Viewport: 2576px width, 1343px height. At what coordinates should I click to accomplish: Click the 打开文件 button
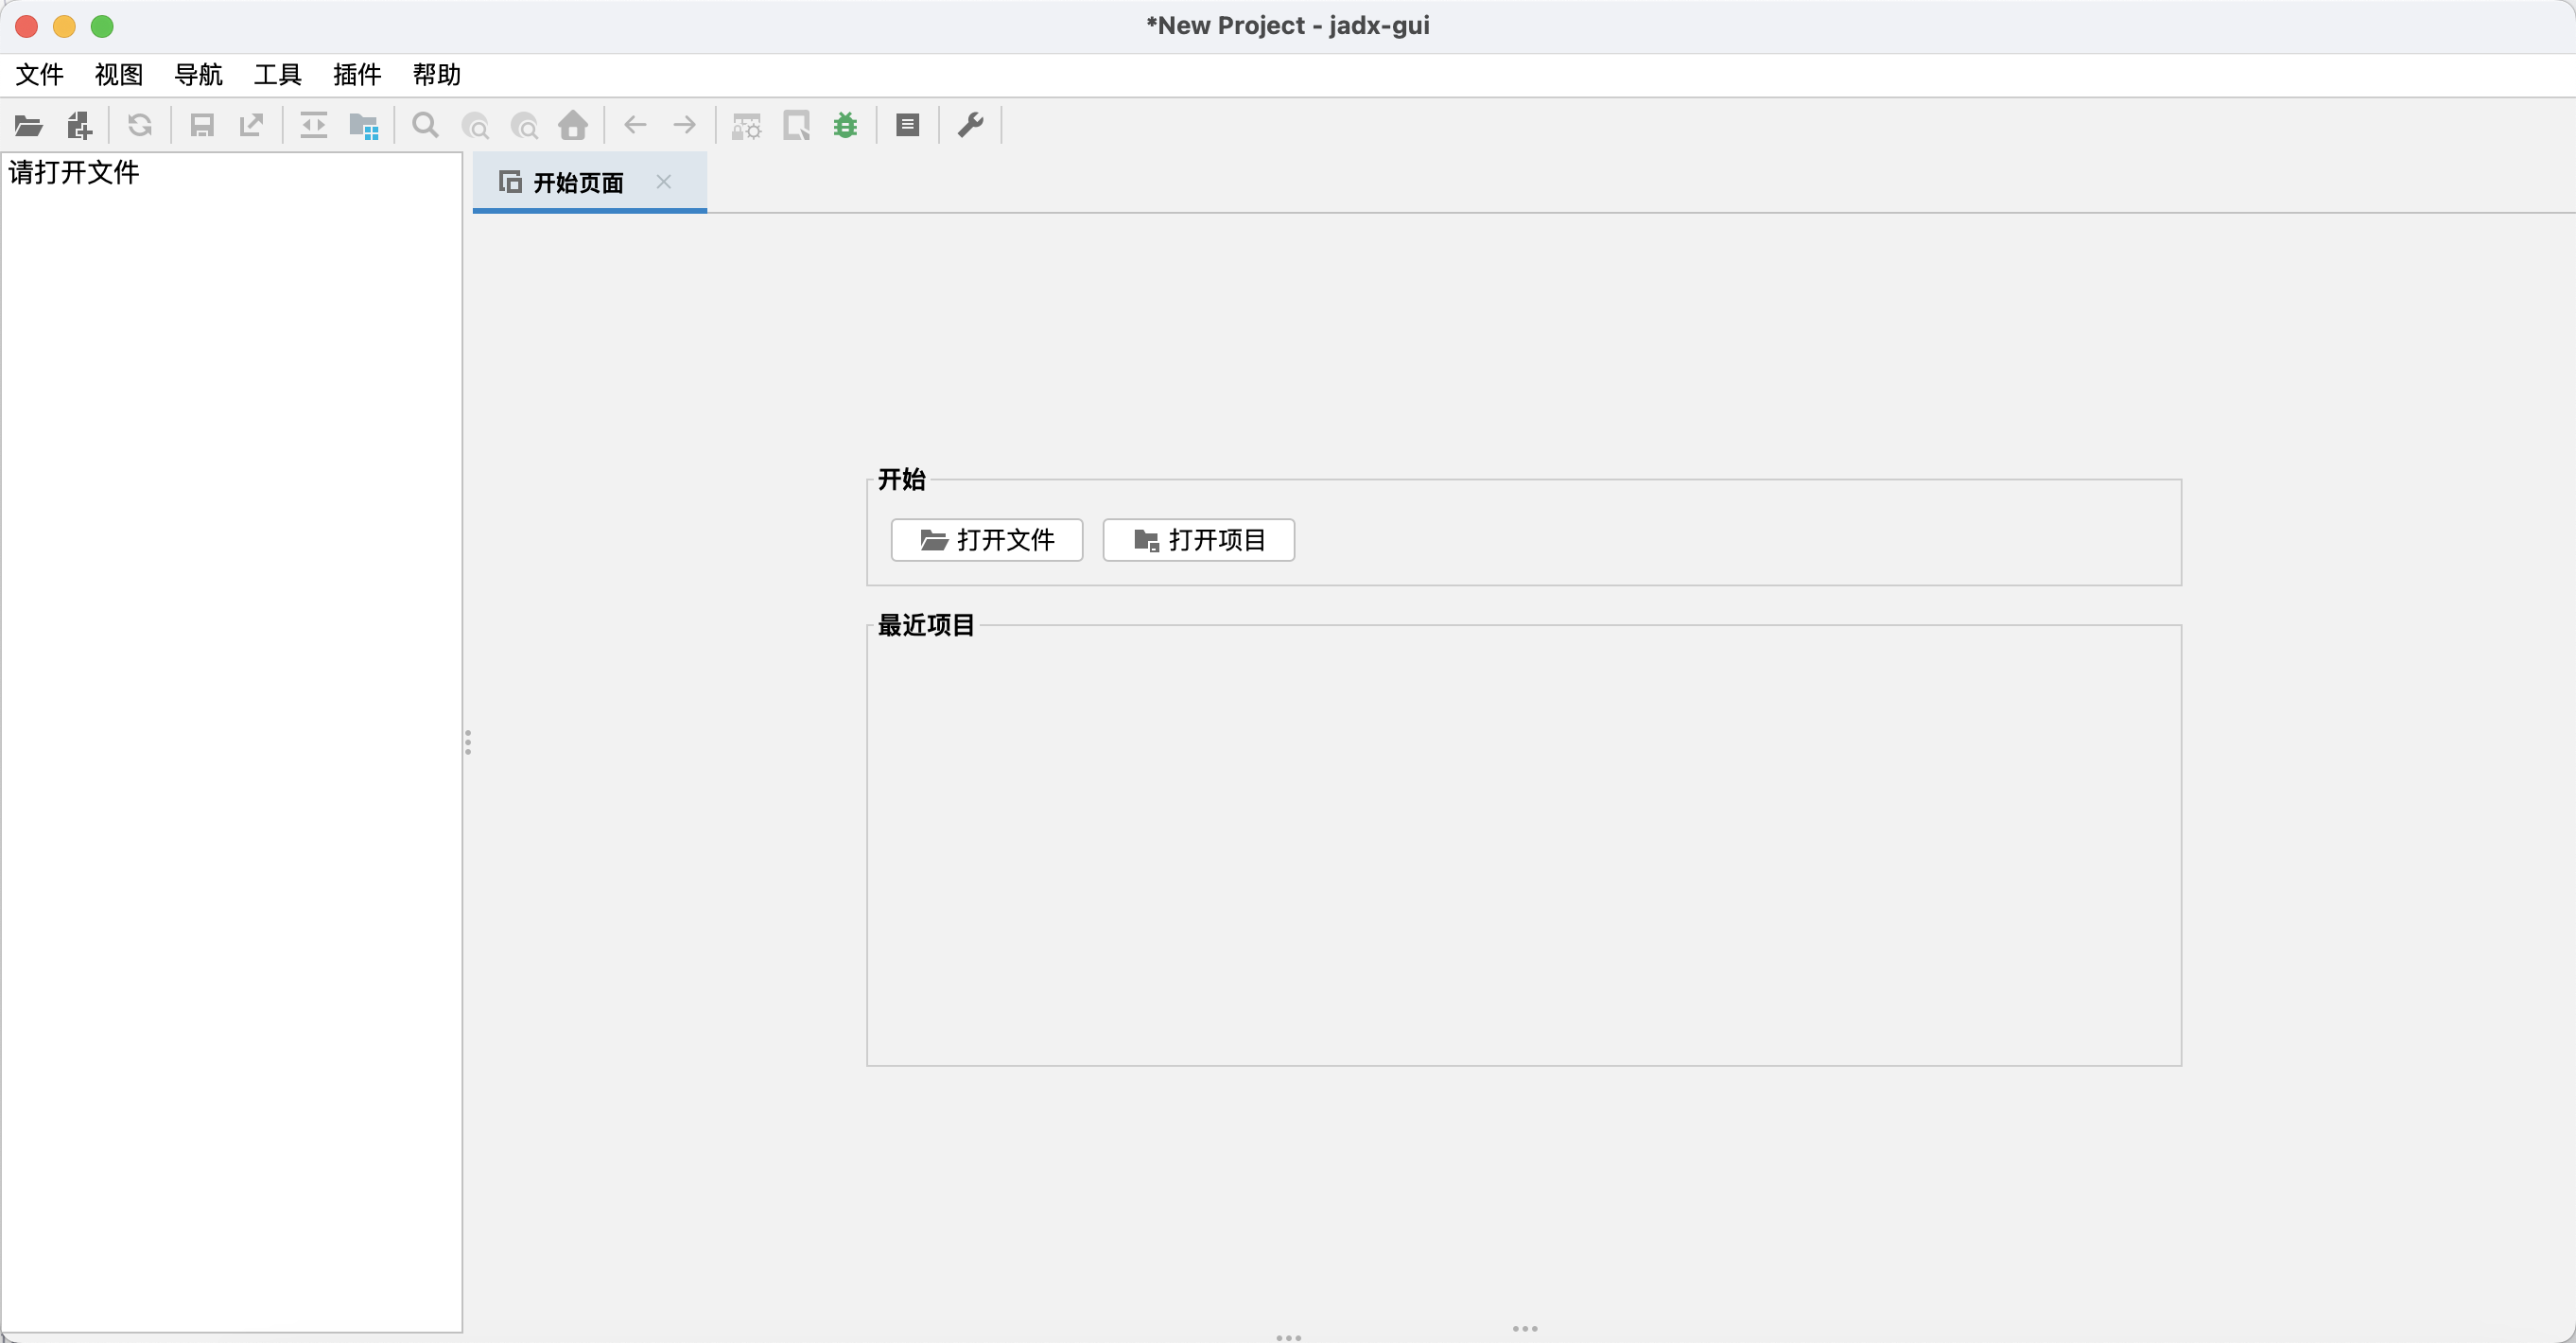987,540
